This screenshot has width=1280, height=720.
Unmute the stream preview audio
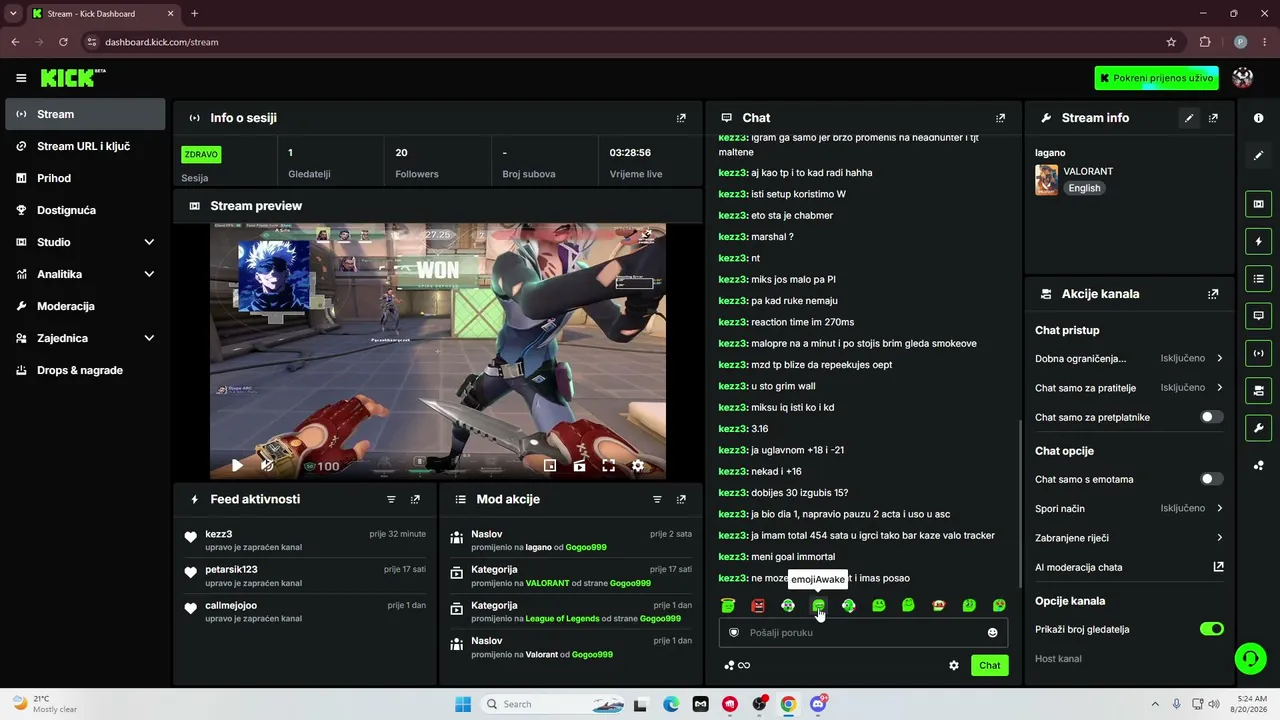point(267,465)
